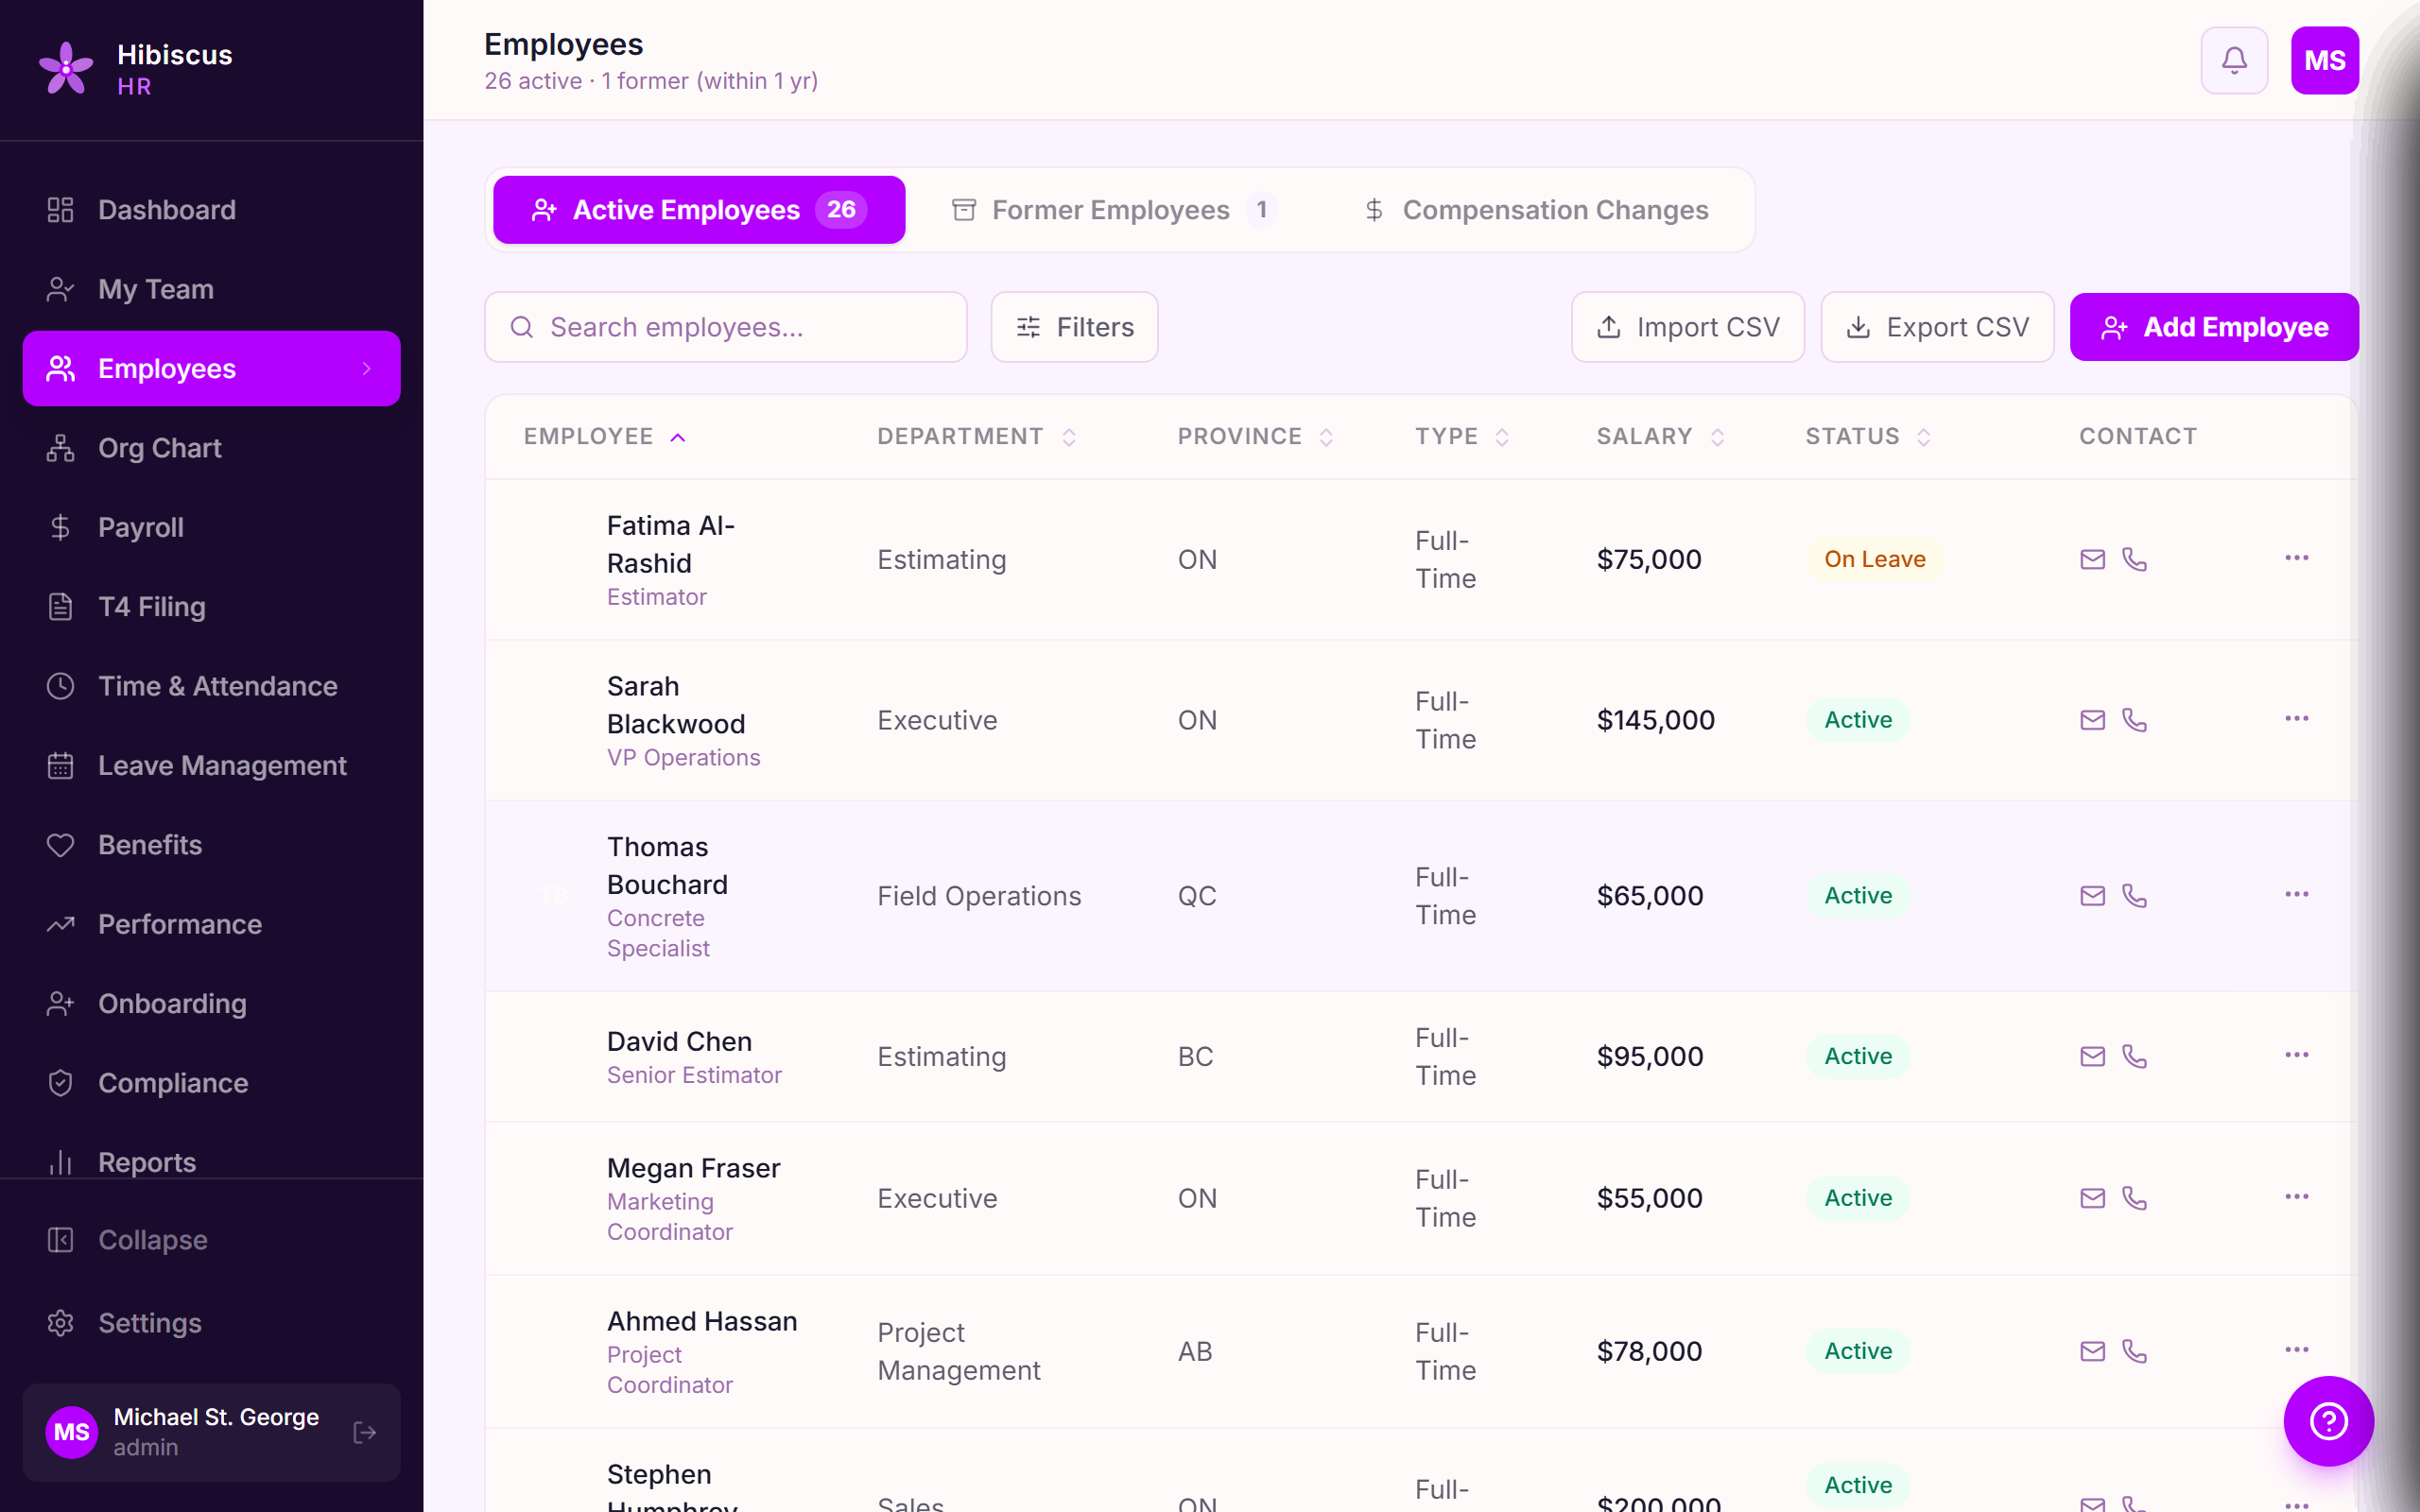Click the Dashboard grid icon in sidebar
The height and width of the screenshot is (1512, 2420).
(x=60, y=210)
